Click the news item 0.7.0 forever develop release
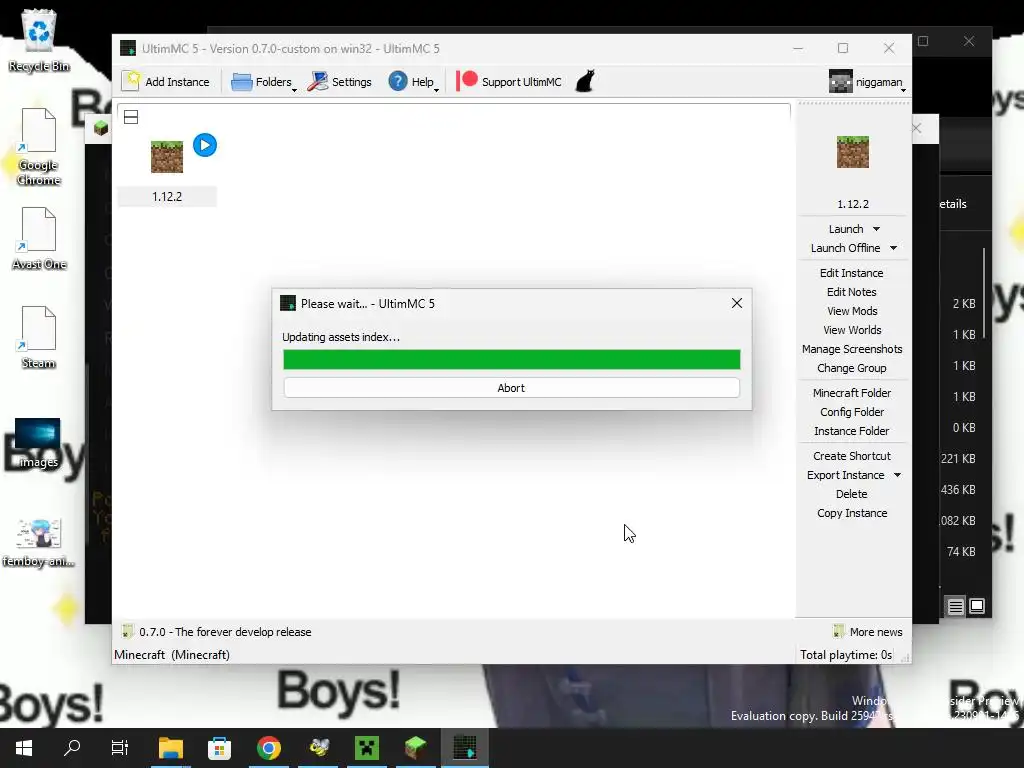Viewport: 1024px width, 768px height. [x=225, y=632]
